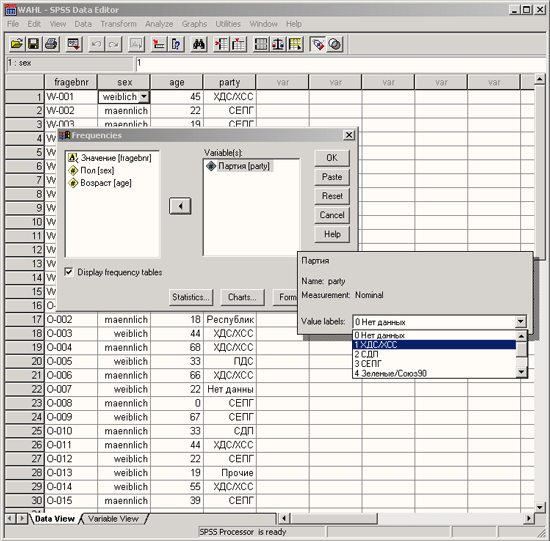
Task: Click row number 30 header
Action: coord(25,501)
